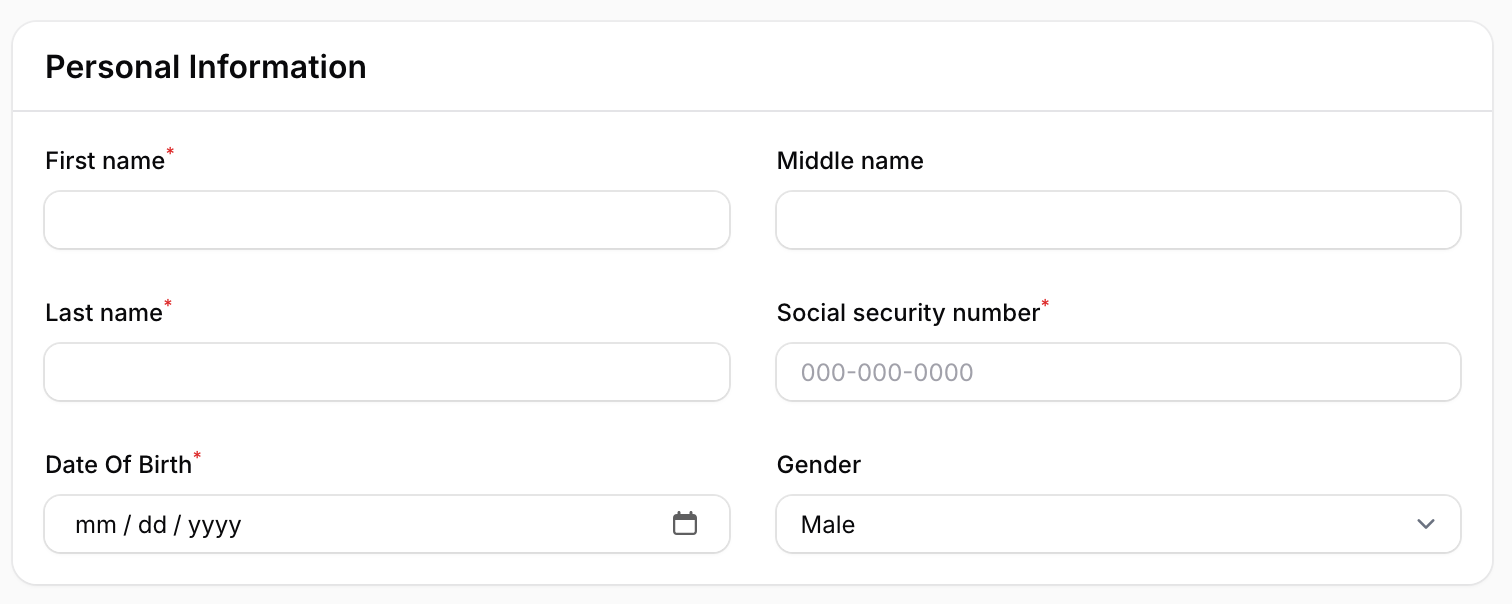This screenshot has height=604, width=1512.
Task: Focus the Middle name text box
Action: tap(1118, 220)
